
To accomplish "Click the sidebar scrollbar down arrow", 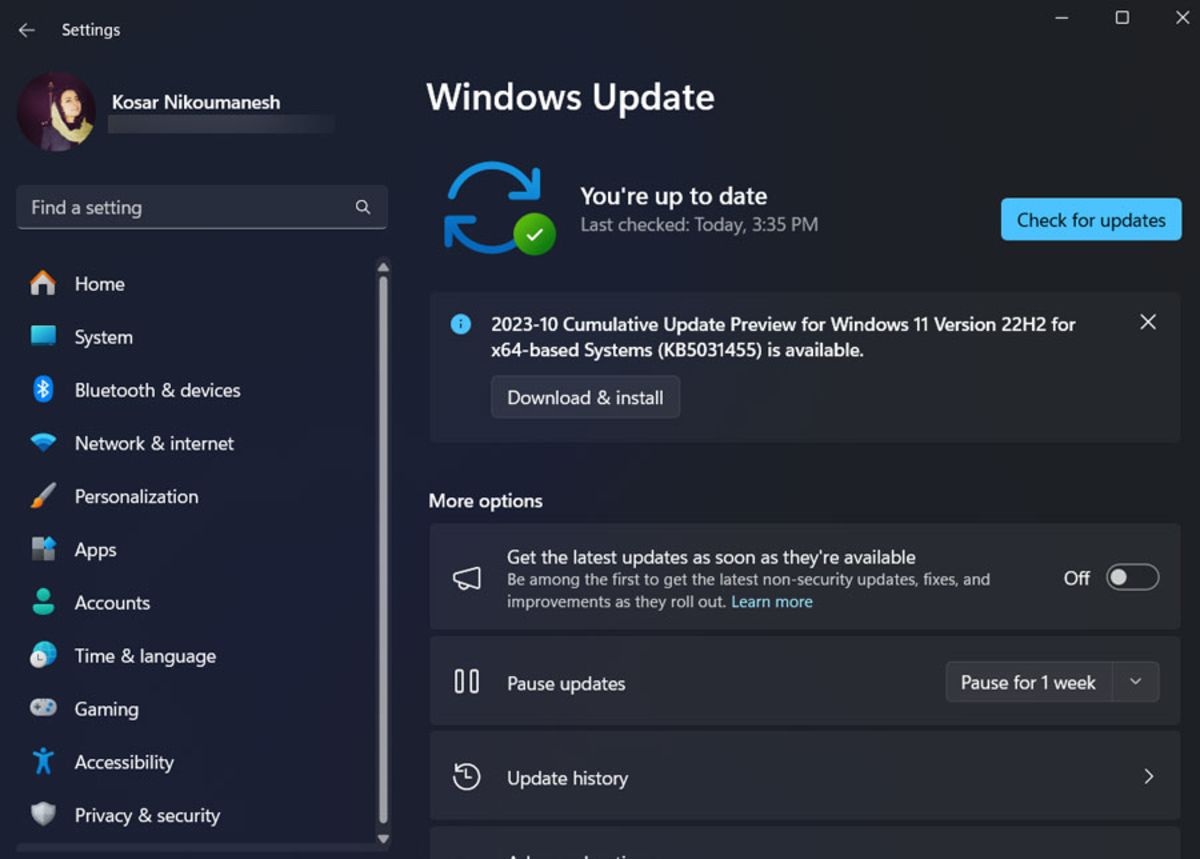I will (x=383, y=838).
